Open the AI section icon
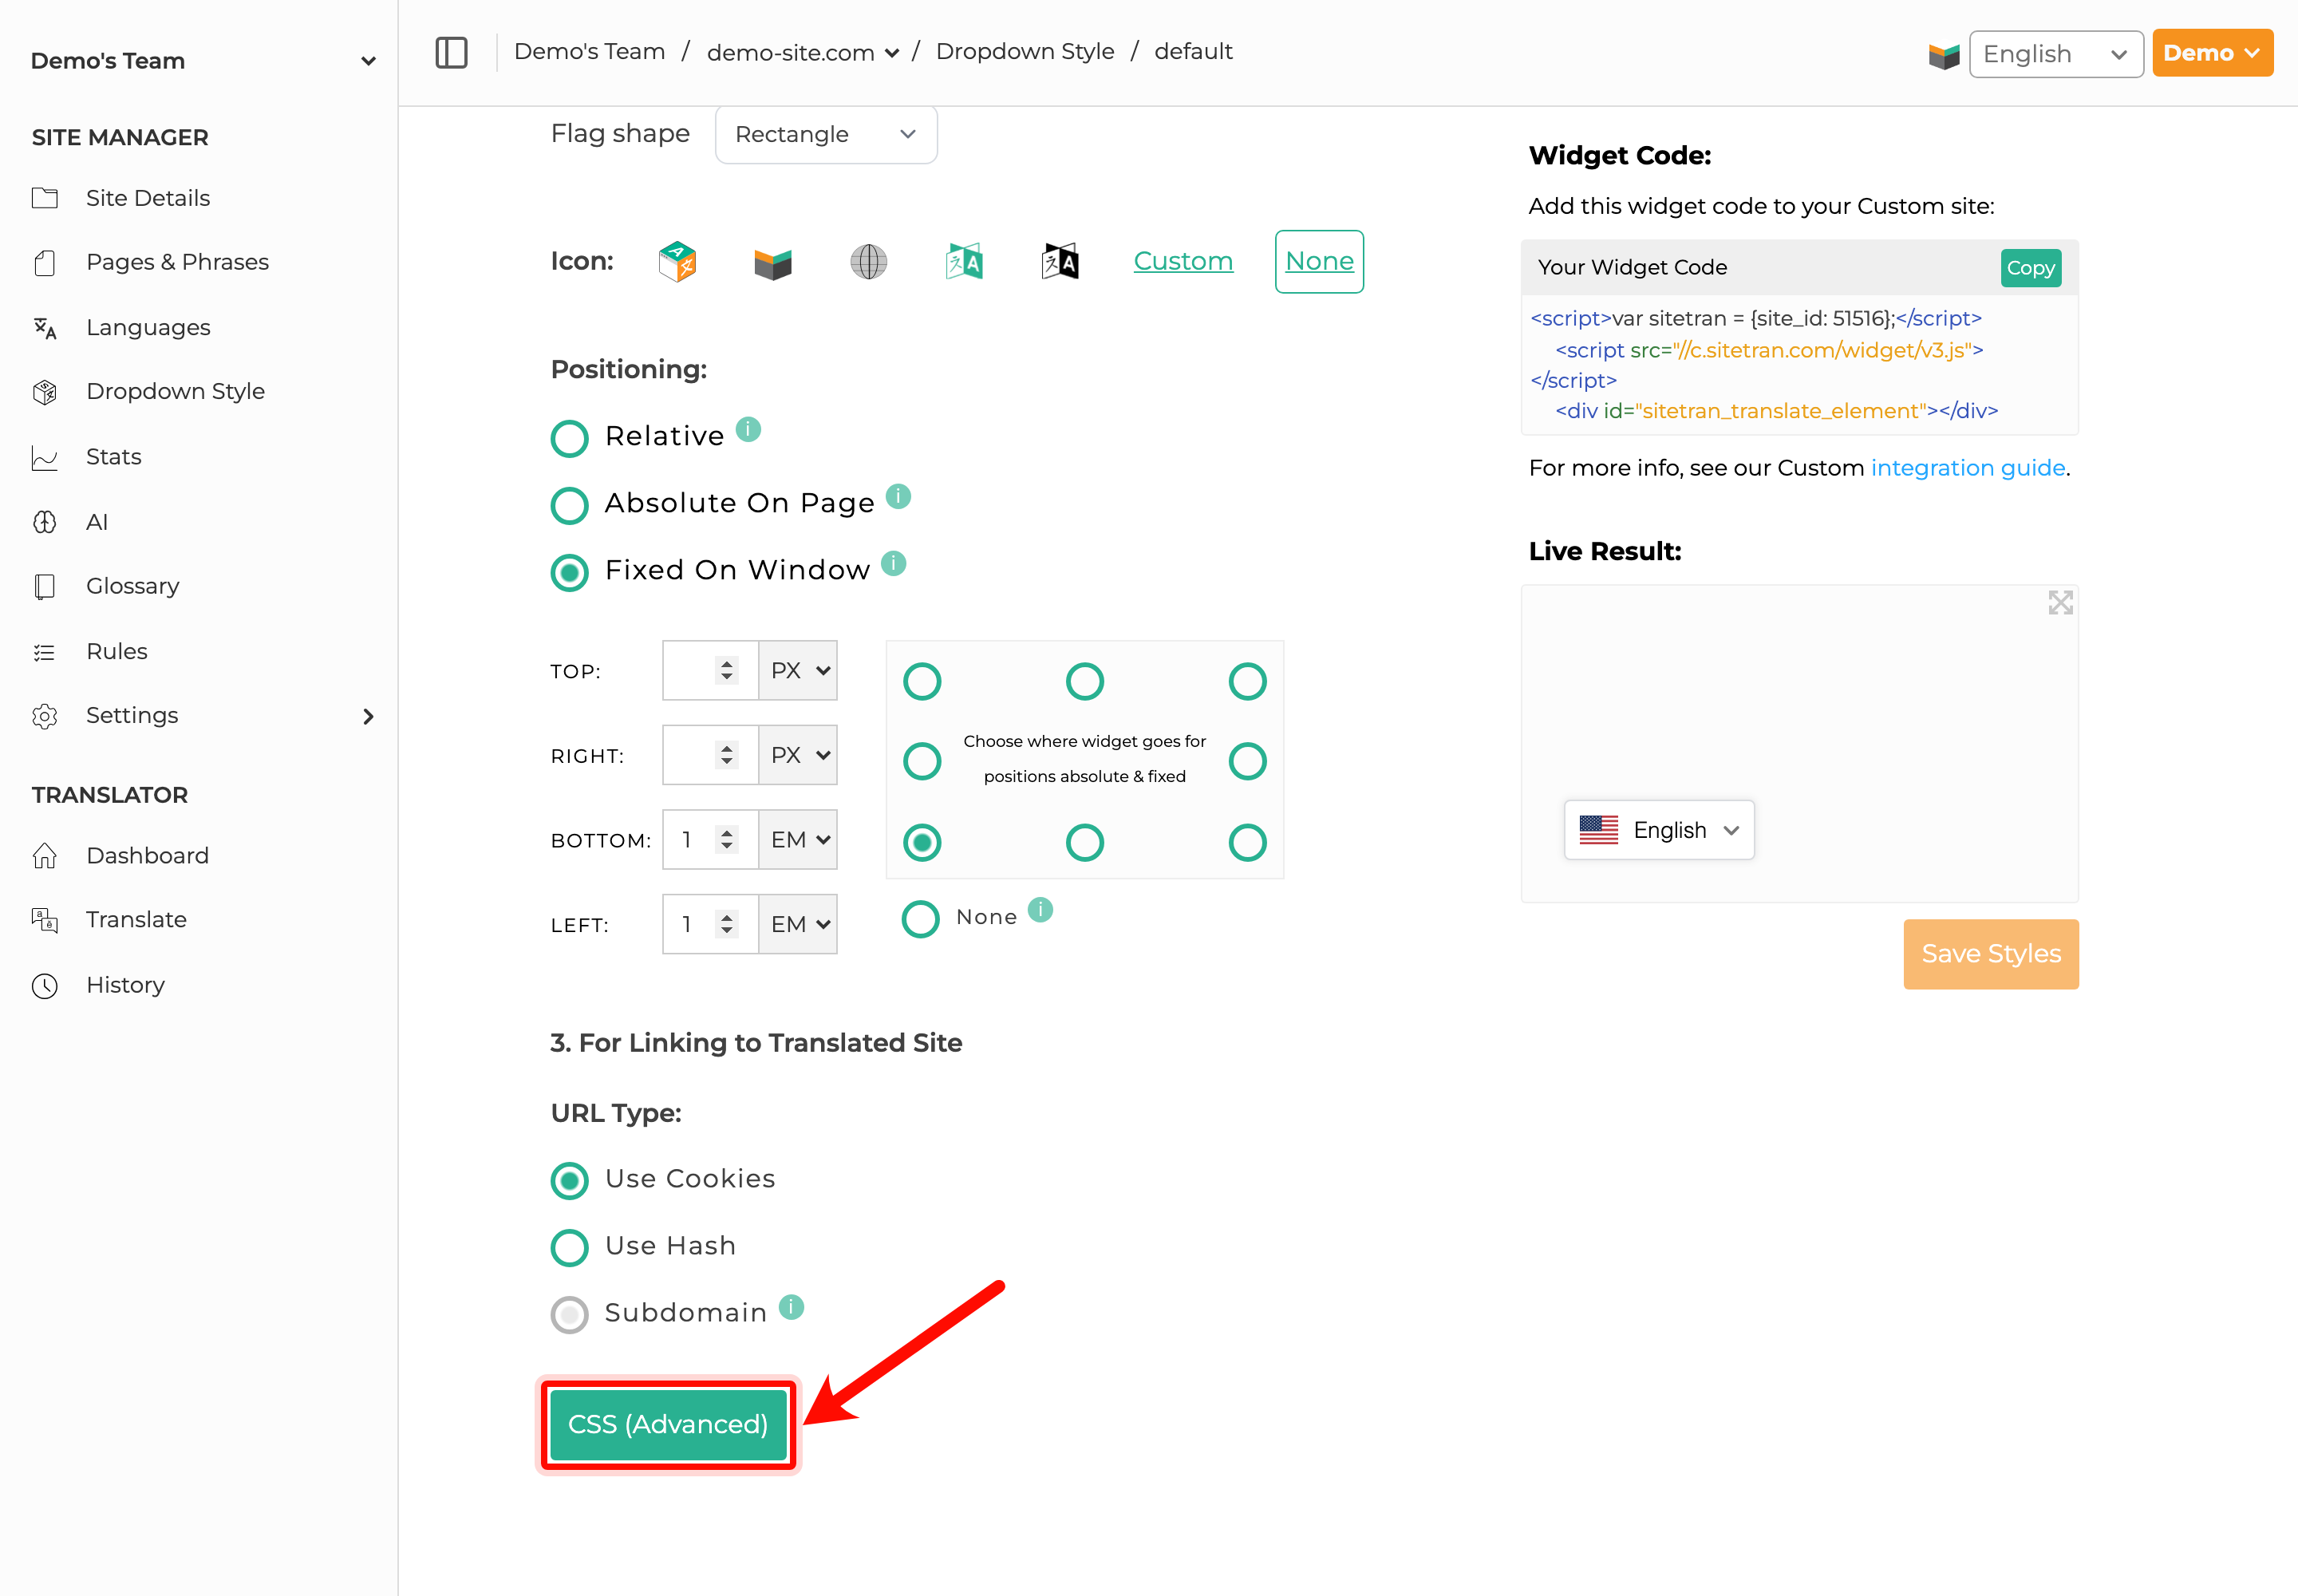The width and height of the screenshot is (2298, 1596). click(x=44, y=522)
